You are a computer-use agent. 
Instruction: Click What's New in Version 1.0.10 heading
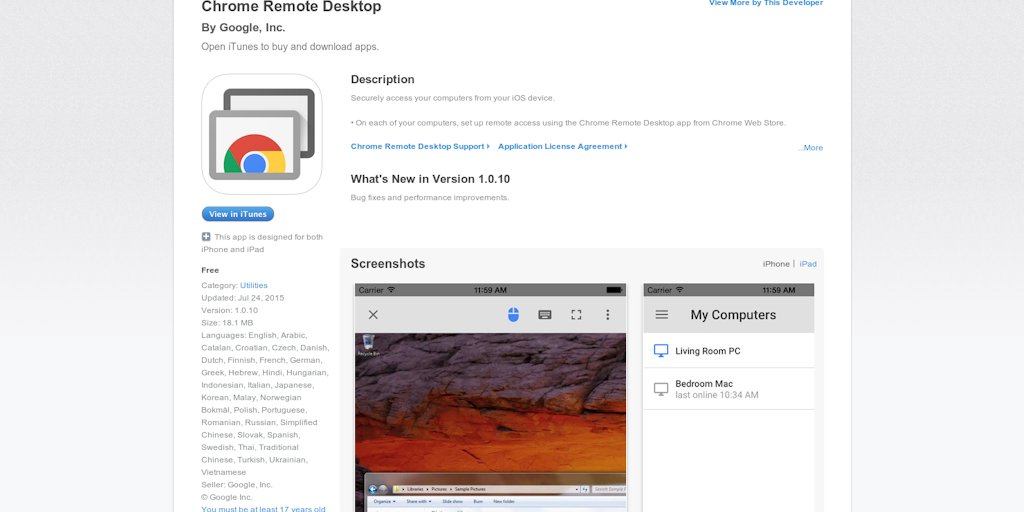(x=430, y=179)
